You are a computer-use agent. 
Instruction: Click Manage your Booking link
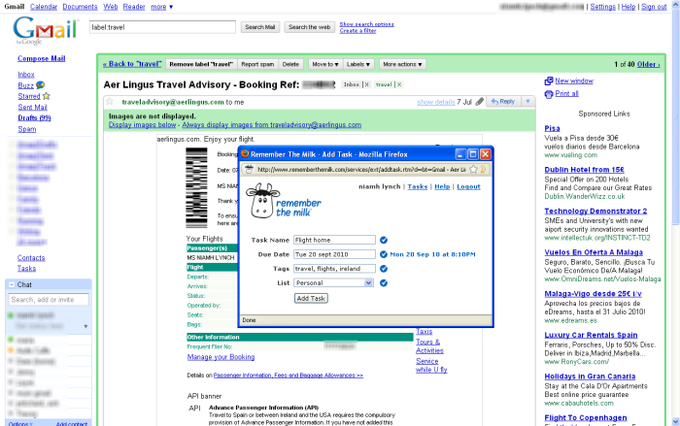(221, 357)
